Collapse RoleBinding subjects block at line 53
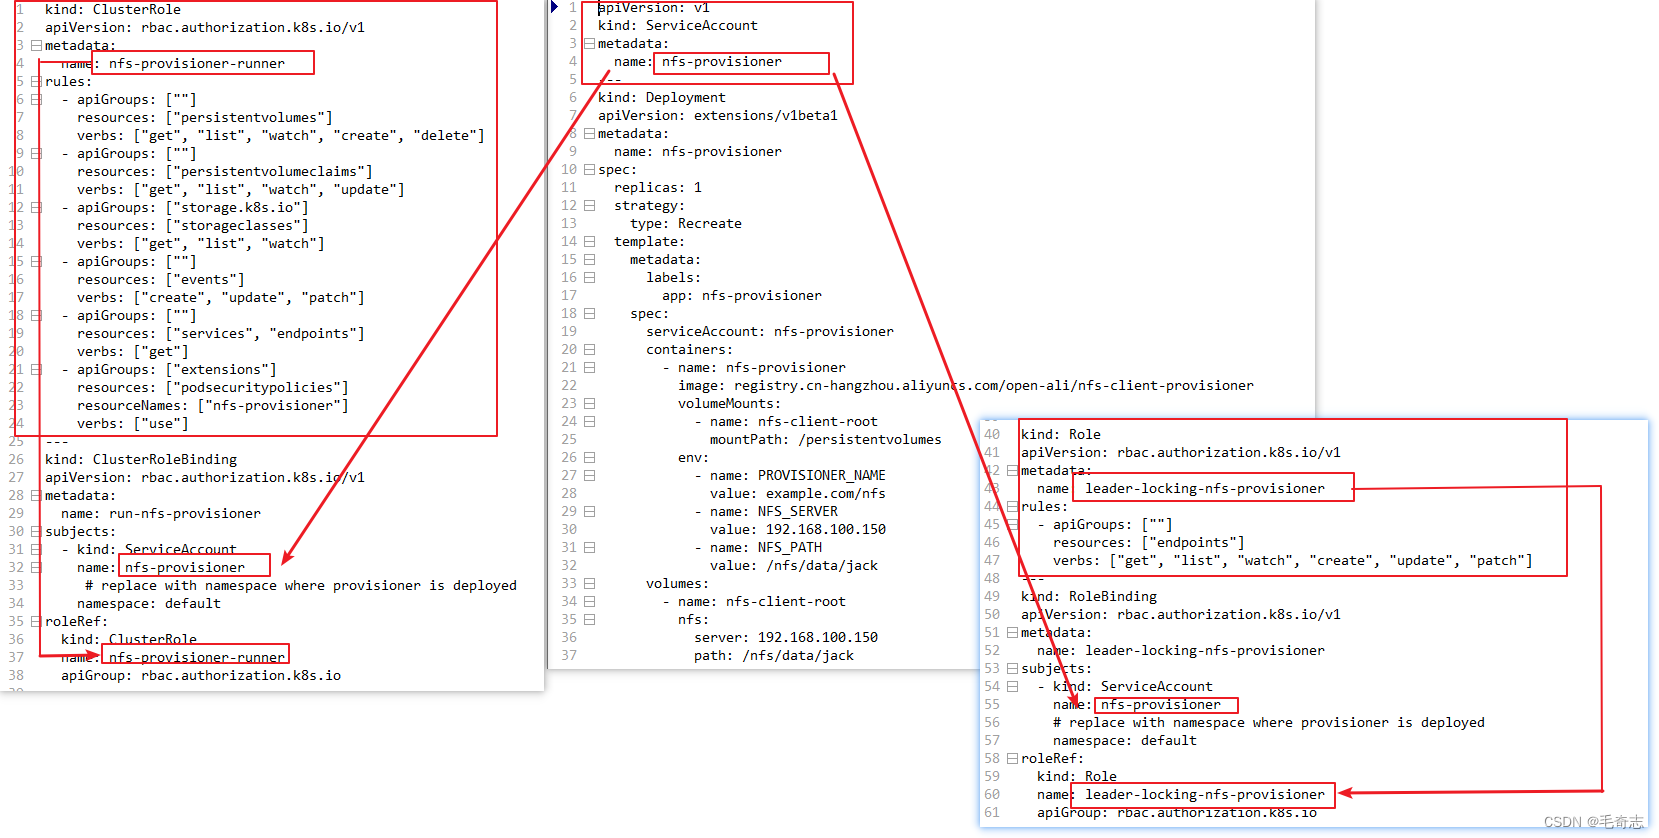This screenshot has height=838, width=1659. point(1012,668)
